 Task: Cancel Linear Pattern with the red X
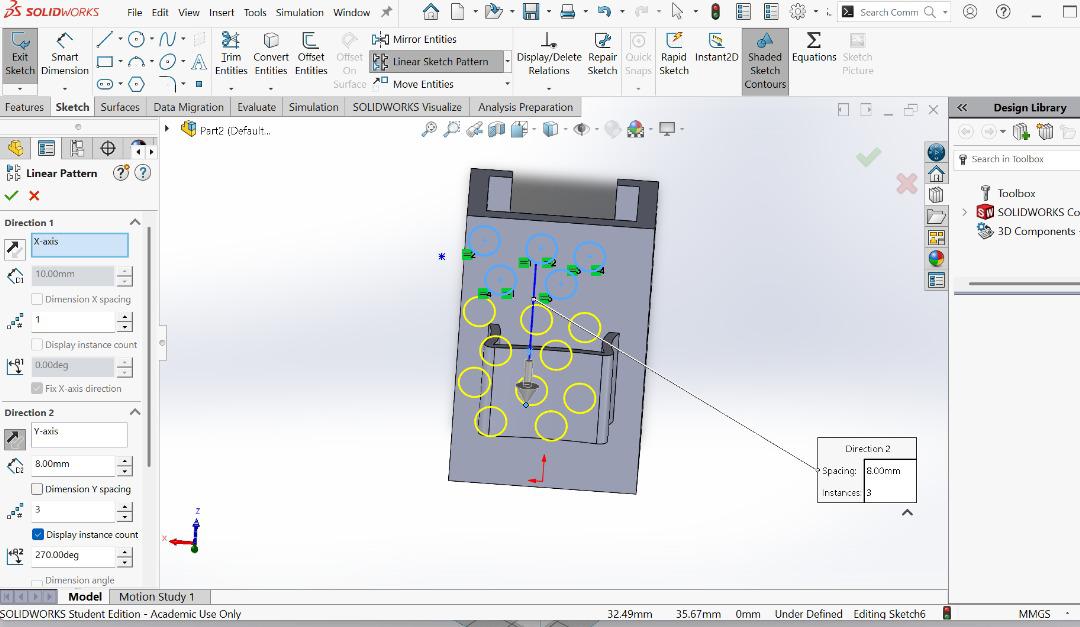pos(34,196)
